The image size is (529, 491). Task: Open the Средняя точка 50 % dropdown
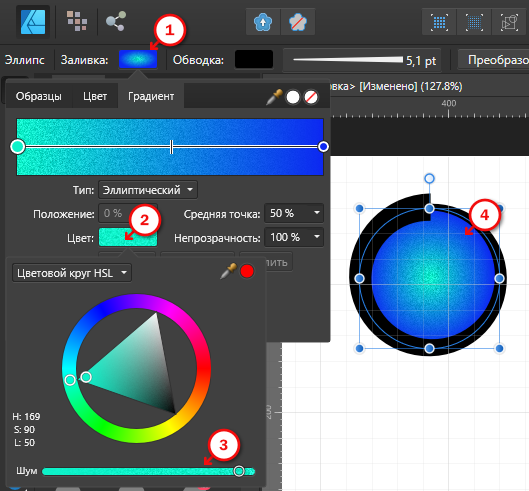tap(294, 213)
